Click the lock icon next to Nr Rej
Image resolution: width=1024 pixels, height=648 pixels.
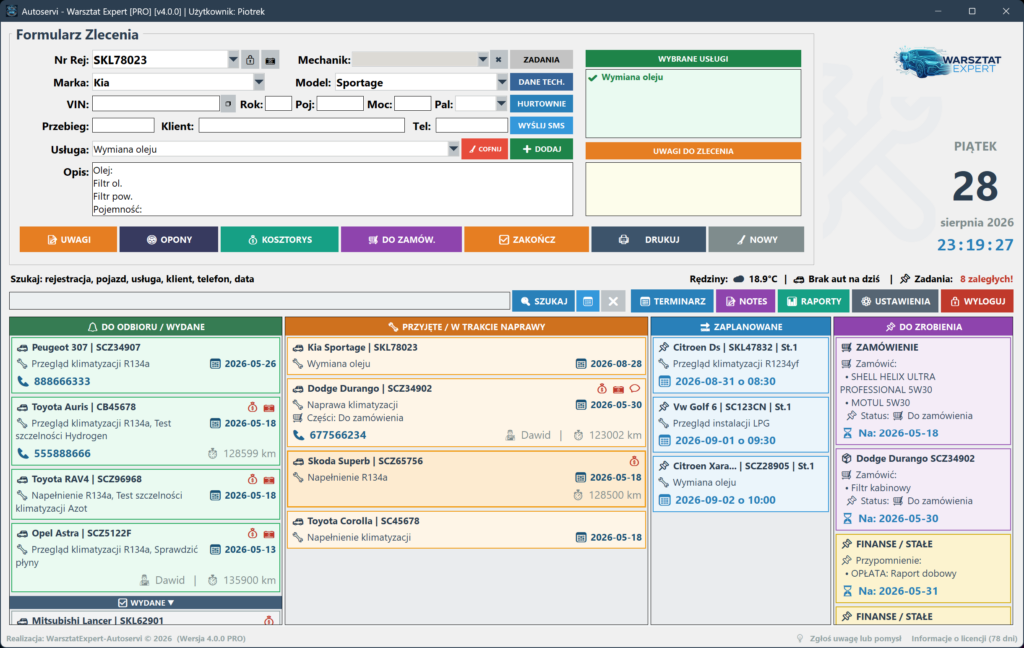(250, 60)
